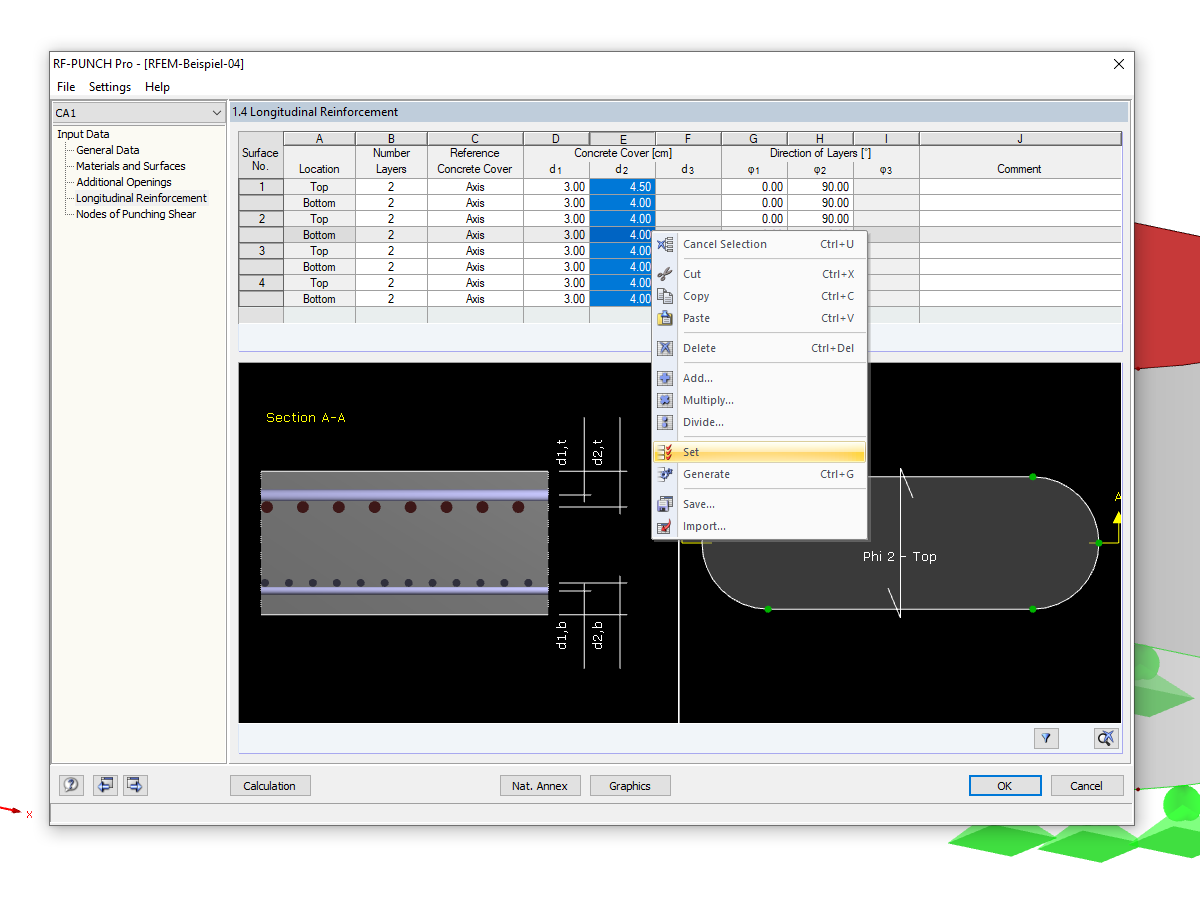The width and height of the screenshot is (1200, 900).
Task: Click column J header
Action: click(1020, 139)
